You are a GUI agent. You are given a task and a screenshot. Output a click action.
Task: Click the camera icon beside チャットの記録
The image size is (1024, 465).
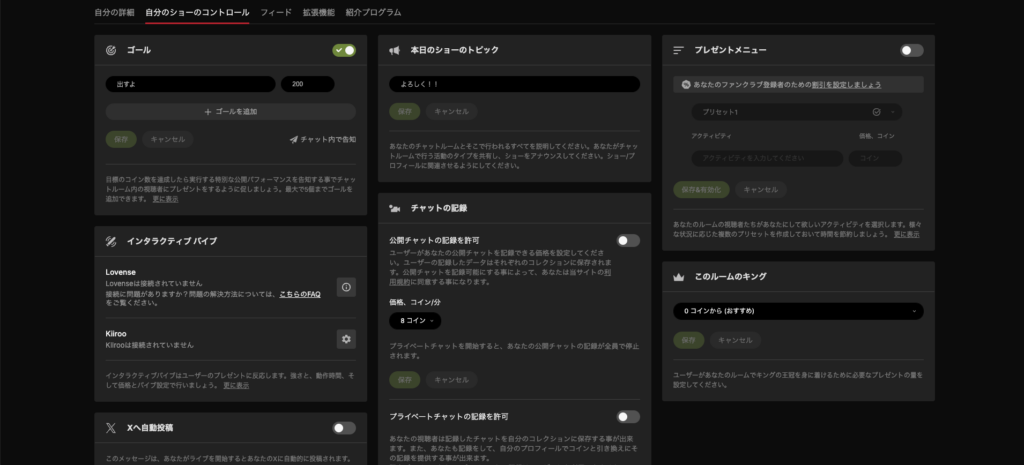coord(395,208)
